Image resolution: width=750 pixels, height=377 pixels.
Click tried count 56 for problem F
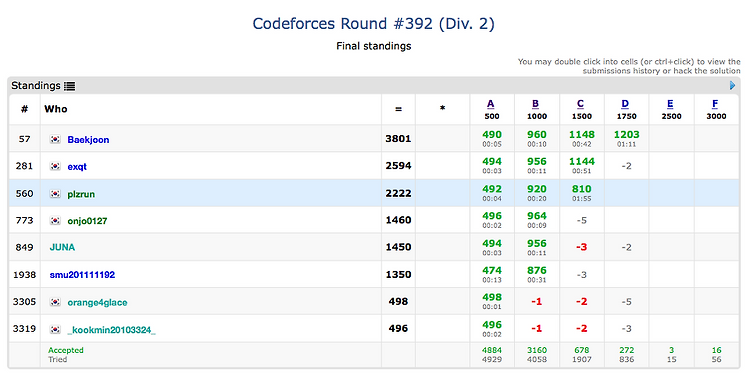tap(716, 359)
